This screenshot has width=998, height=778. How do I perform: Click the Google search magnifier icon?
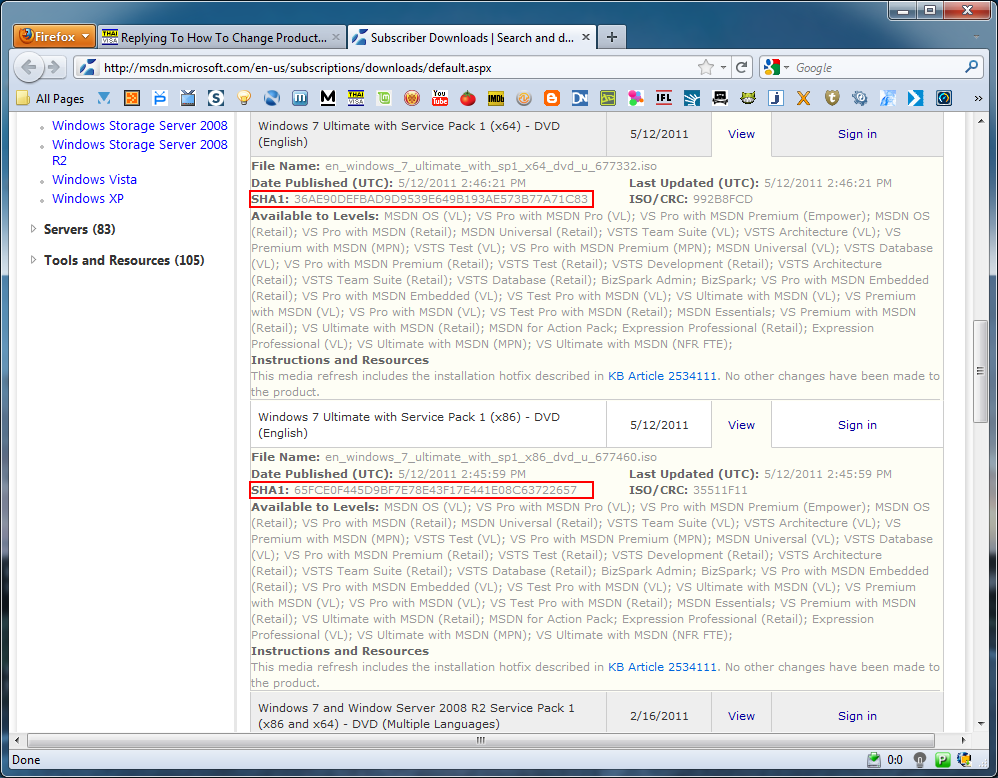[x=971, y=67]
